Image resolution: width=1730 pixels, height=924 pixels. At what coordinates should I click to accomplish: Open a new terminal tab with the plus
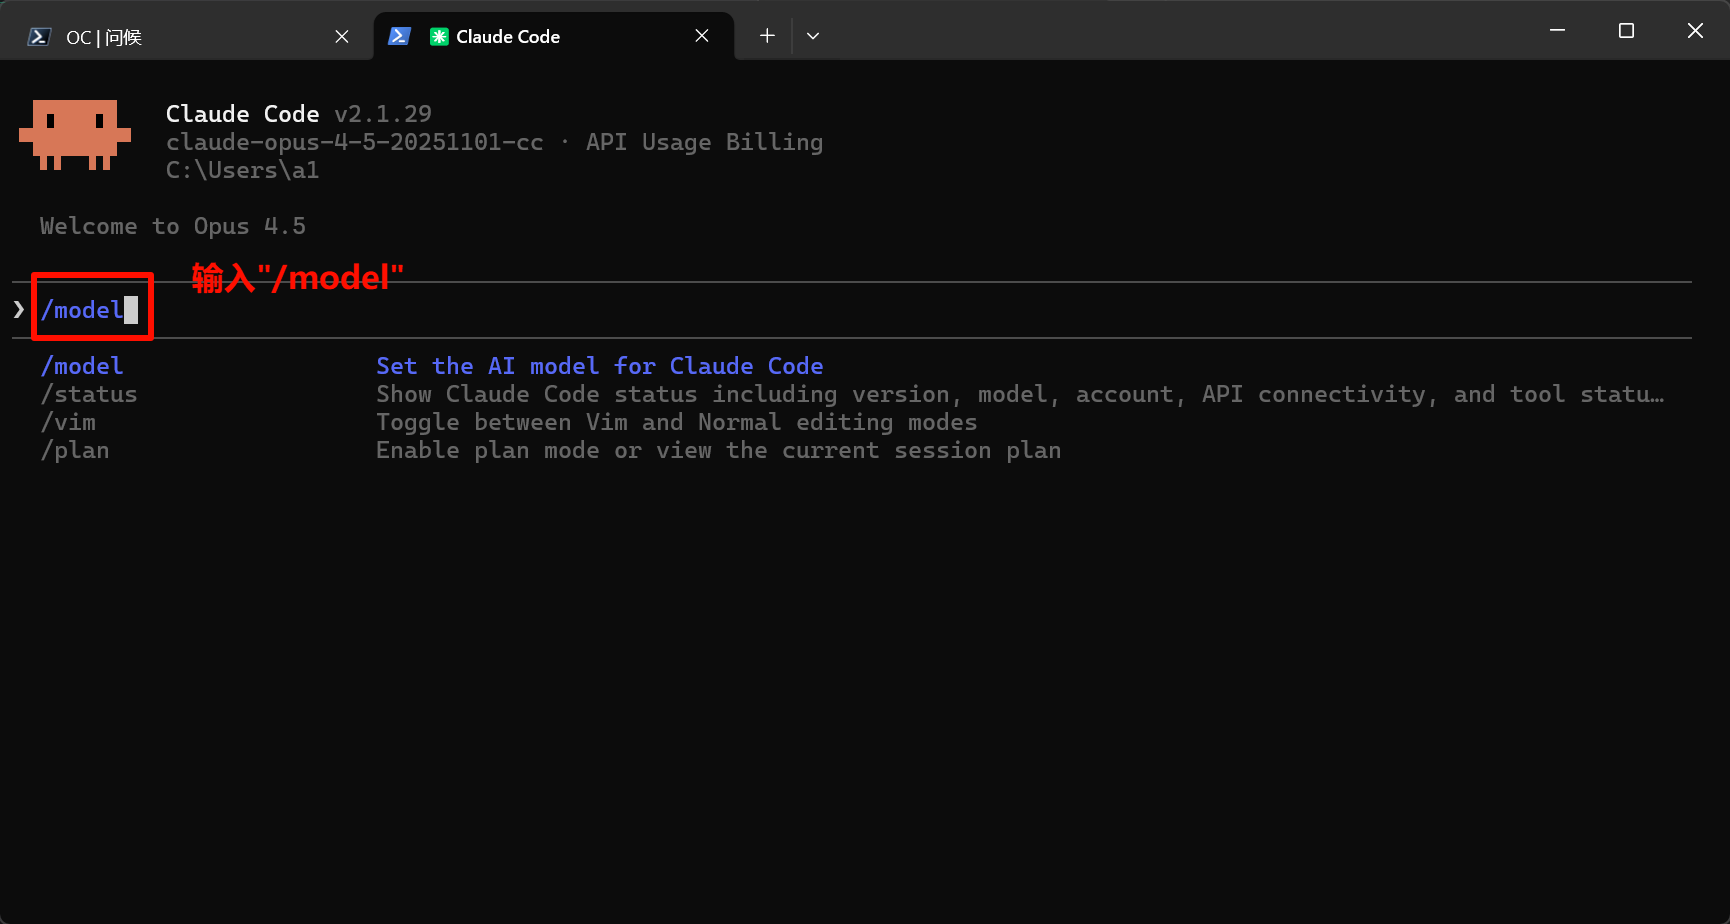[767, 36]
